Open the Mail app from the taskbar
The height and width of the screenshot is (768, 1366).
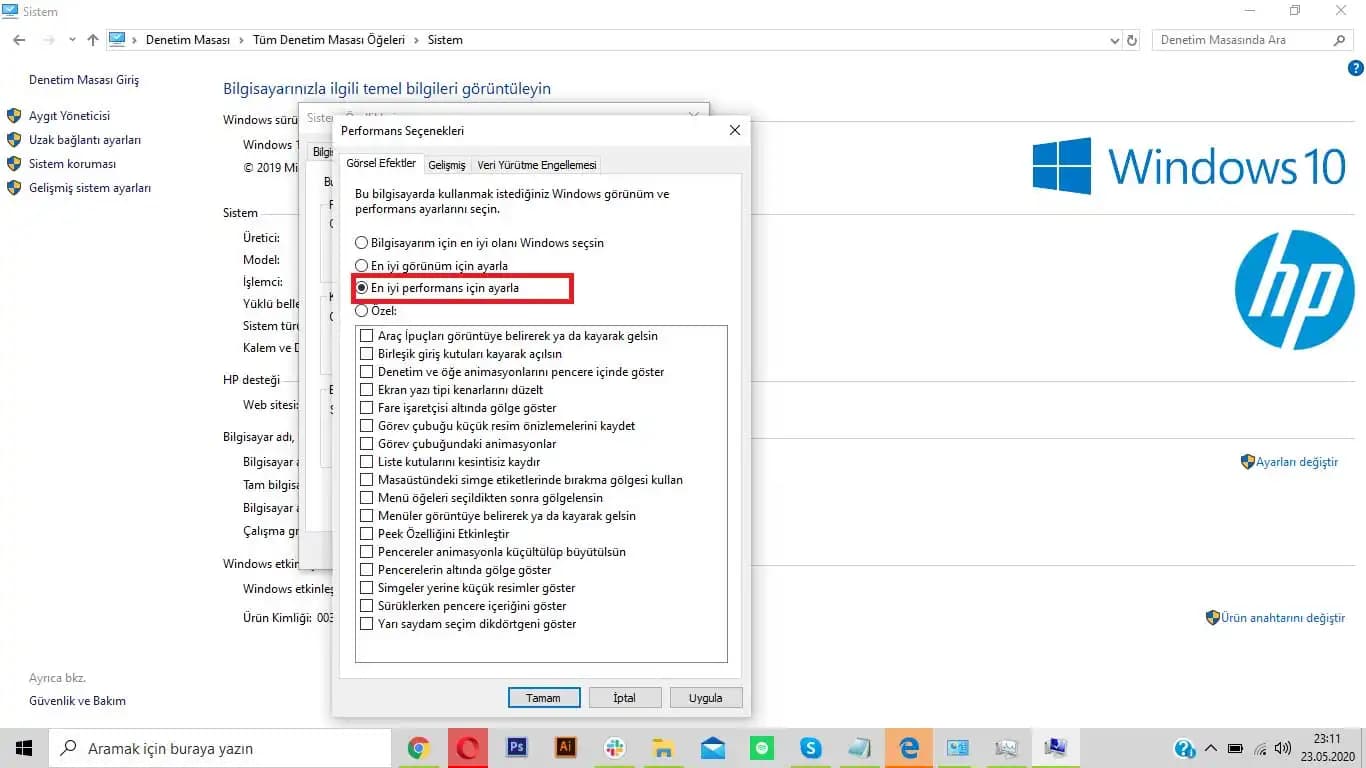coord(713,748)
